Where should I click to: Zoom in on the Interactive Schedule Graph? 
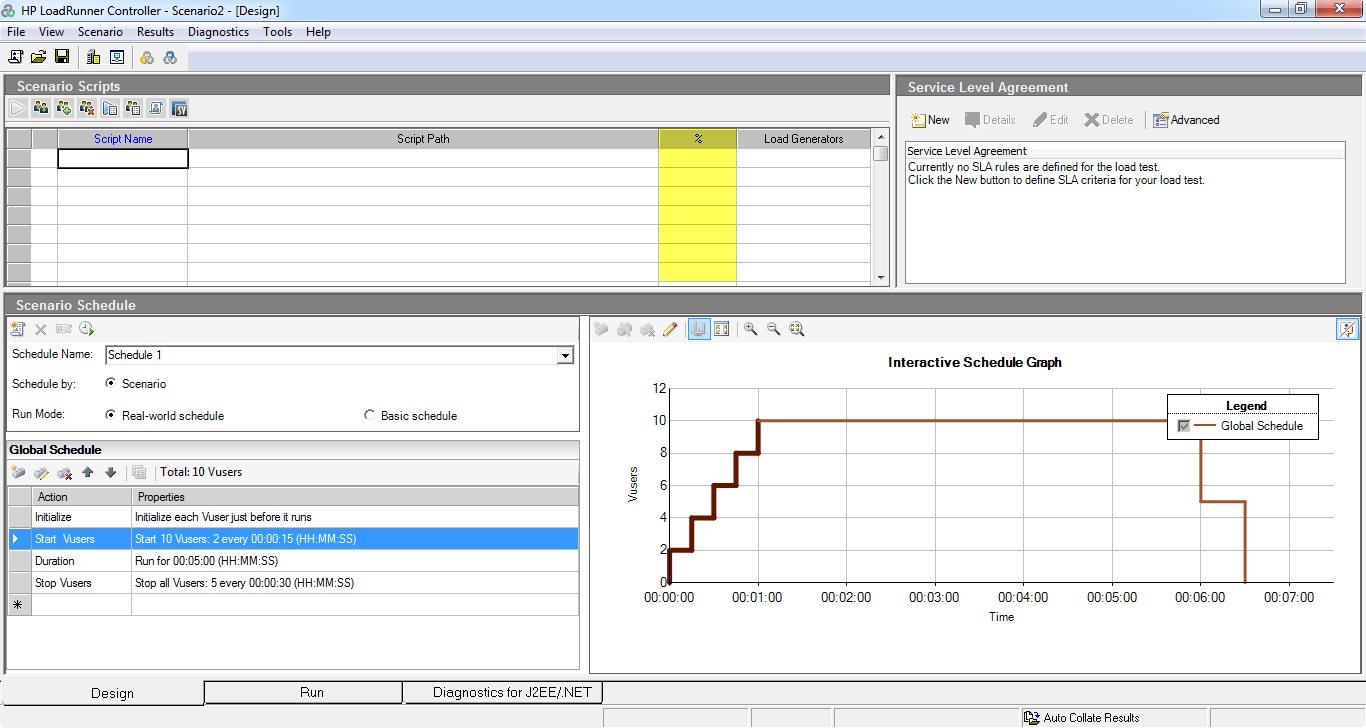750,329
